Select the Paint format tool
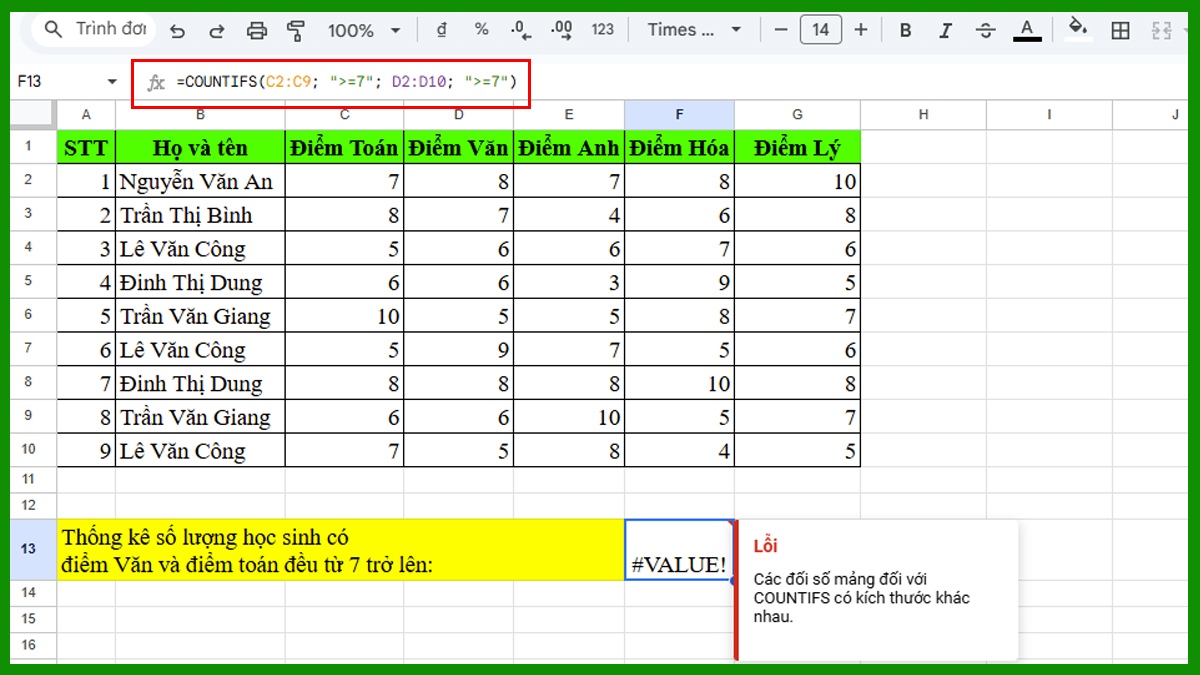 tap(297, 30)
